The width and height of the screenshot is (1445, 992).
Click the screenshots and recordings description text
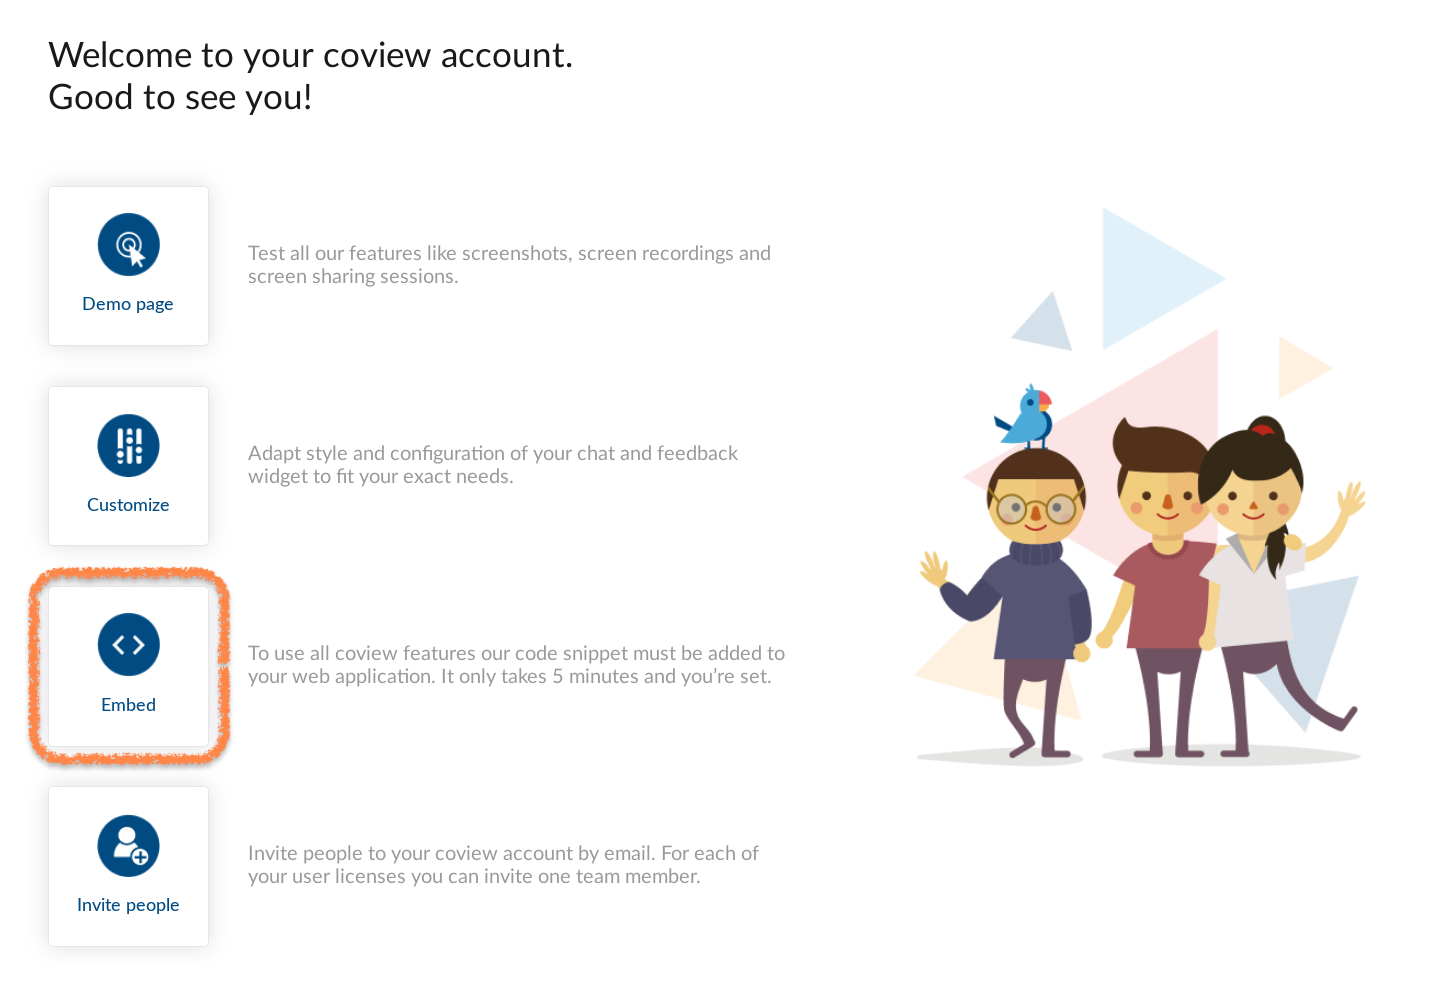[x=509, y=265]
